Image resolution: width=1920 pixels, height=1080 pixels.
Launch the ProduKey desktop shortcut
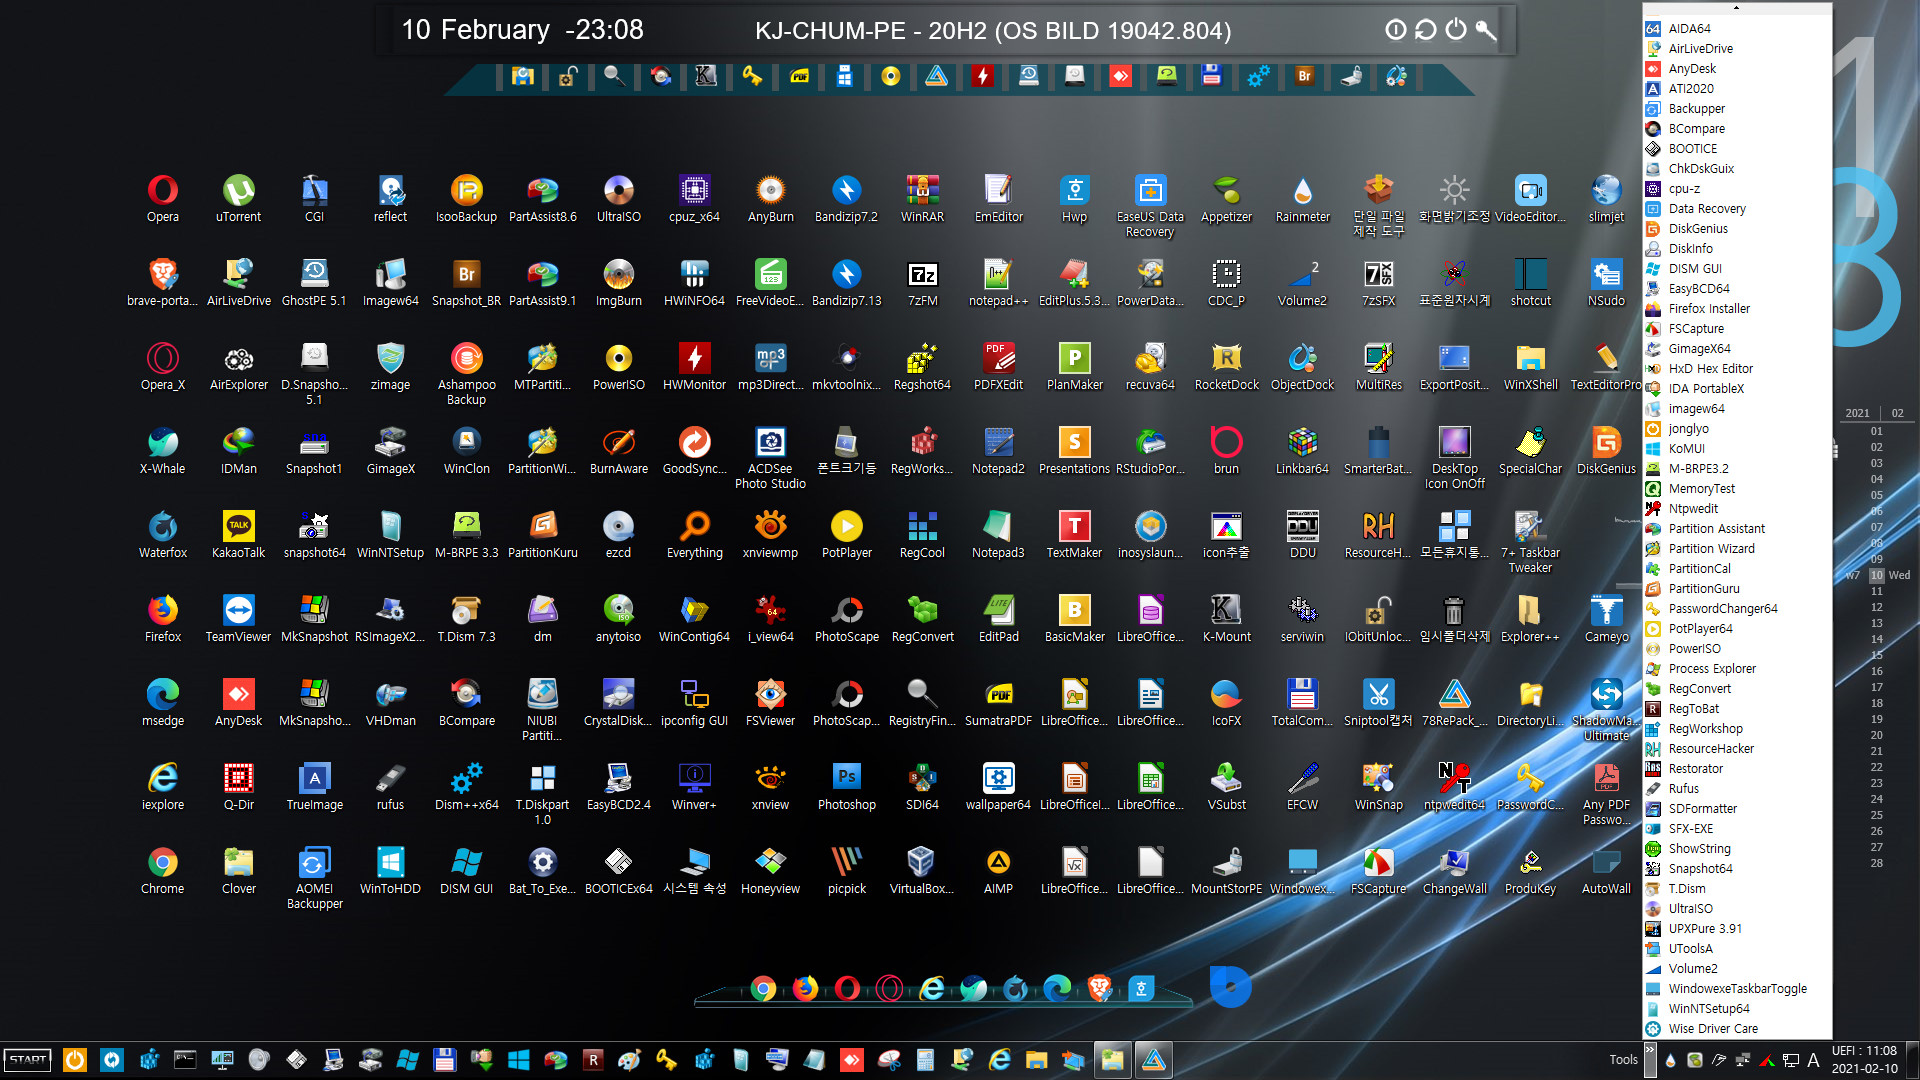[1530, 870]
